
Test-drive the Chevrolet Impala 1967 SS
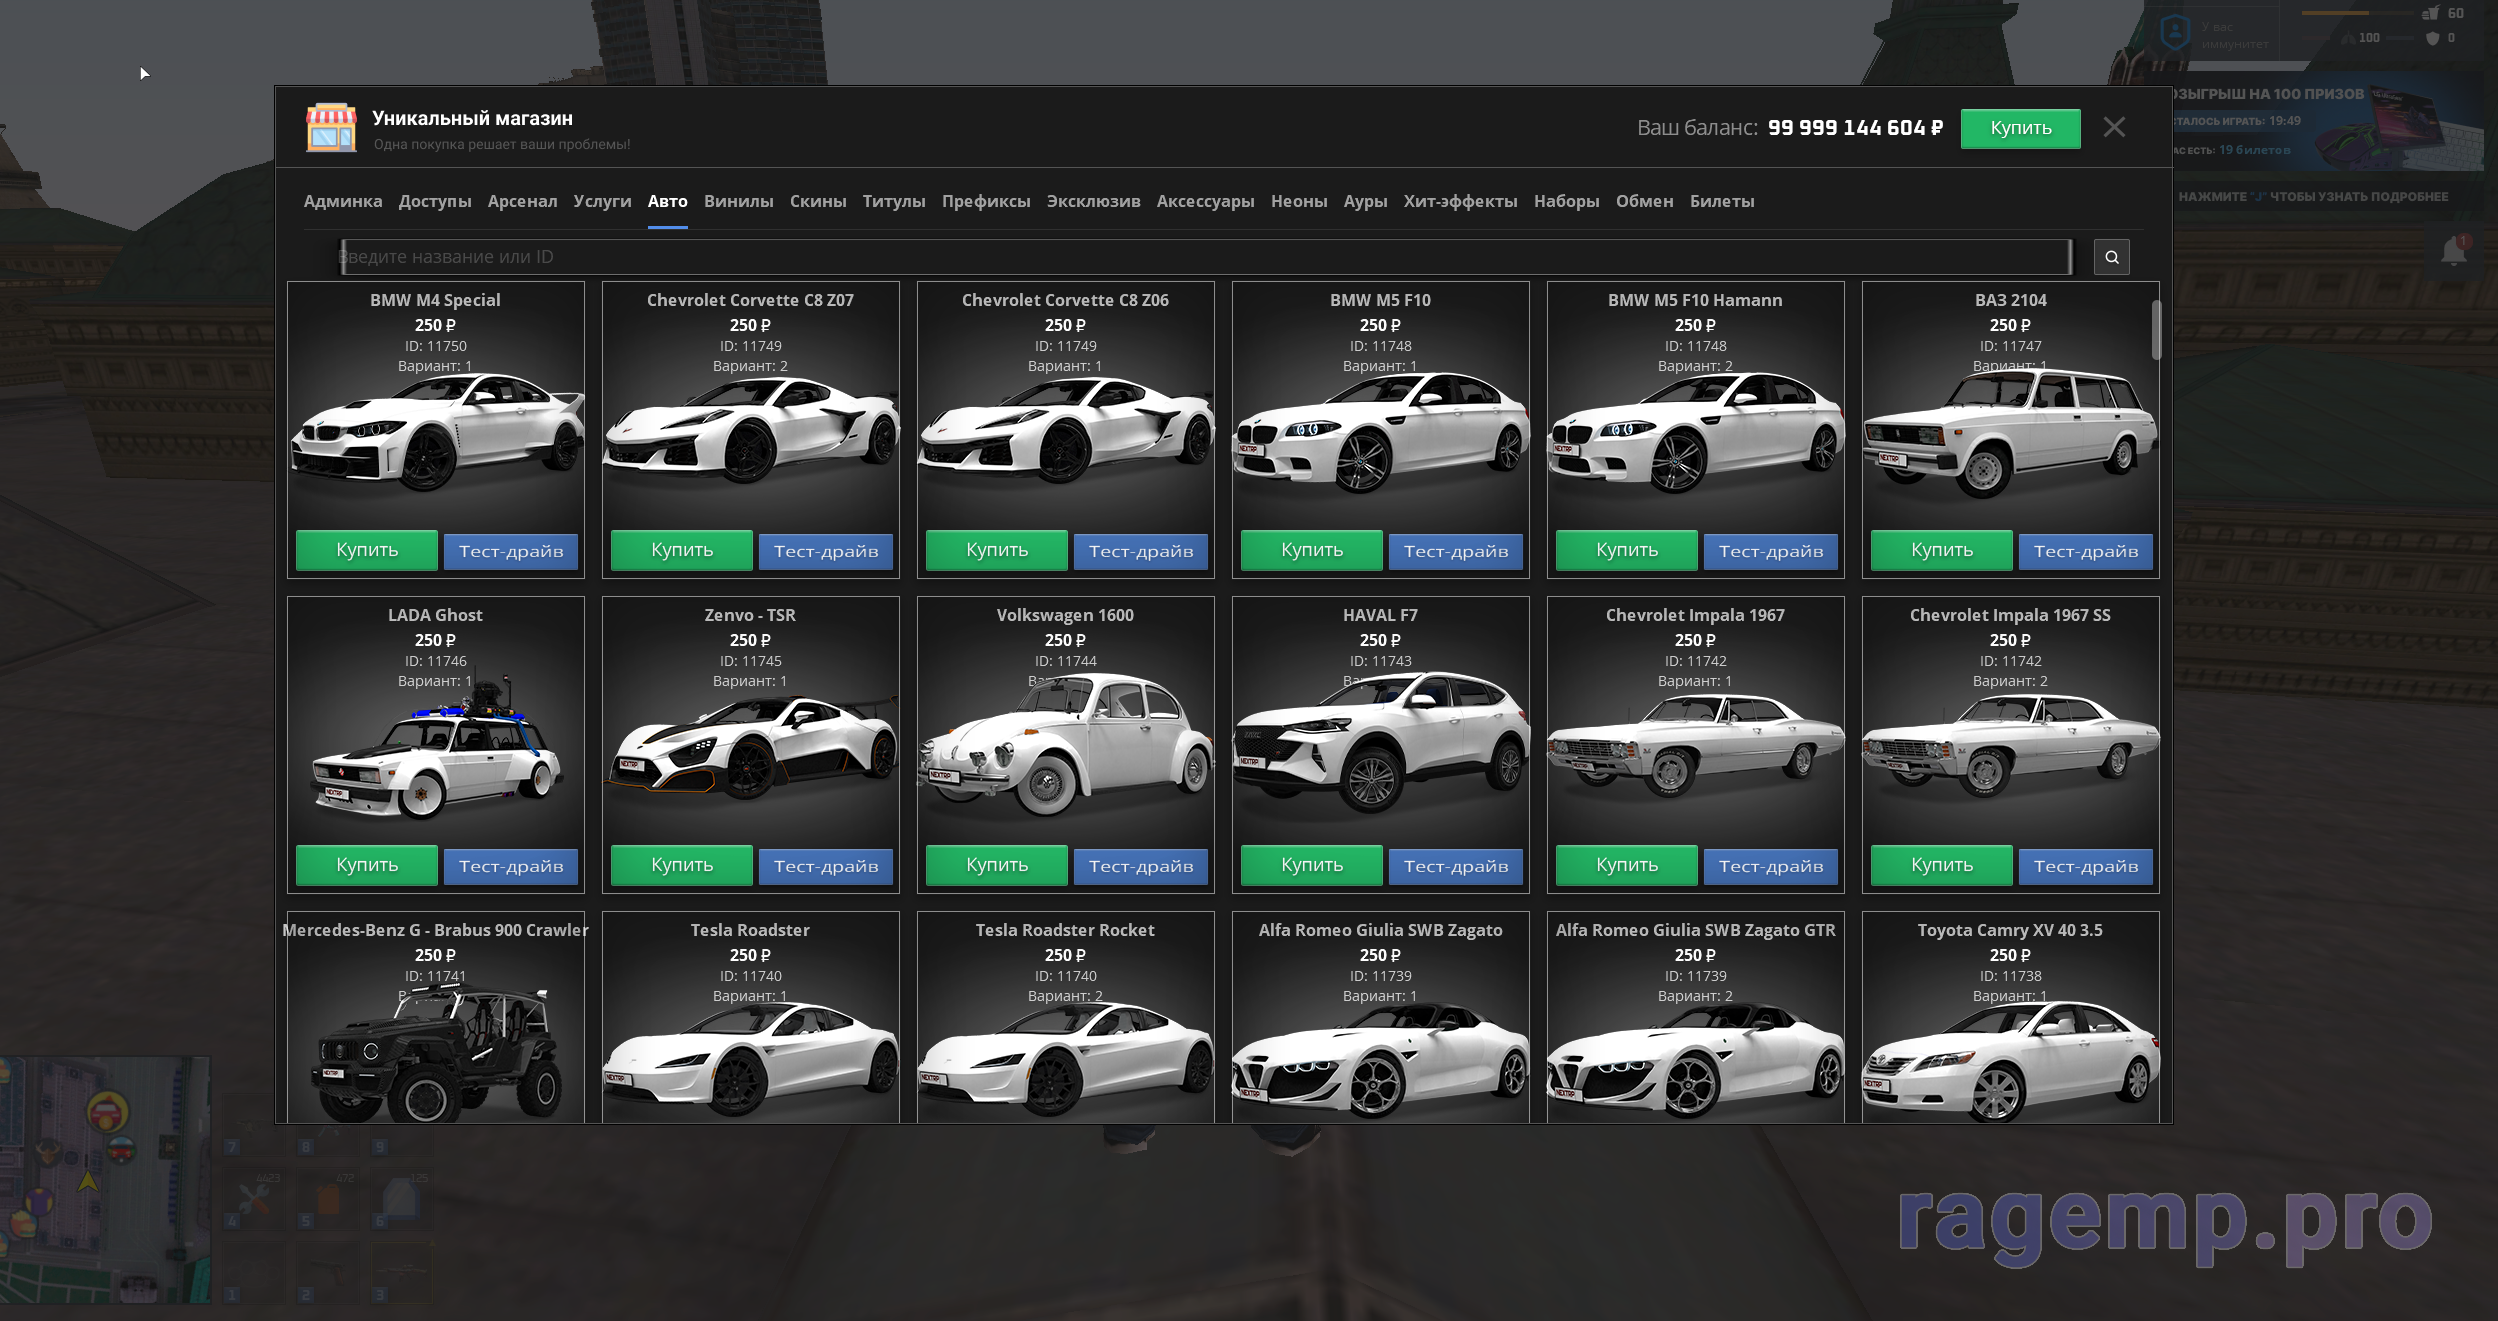tap(2086, 866)
